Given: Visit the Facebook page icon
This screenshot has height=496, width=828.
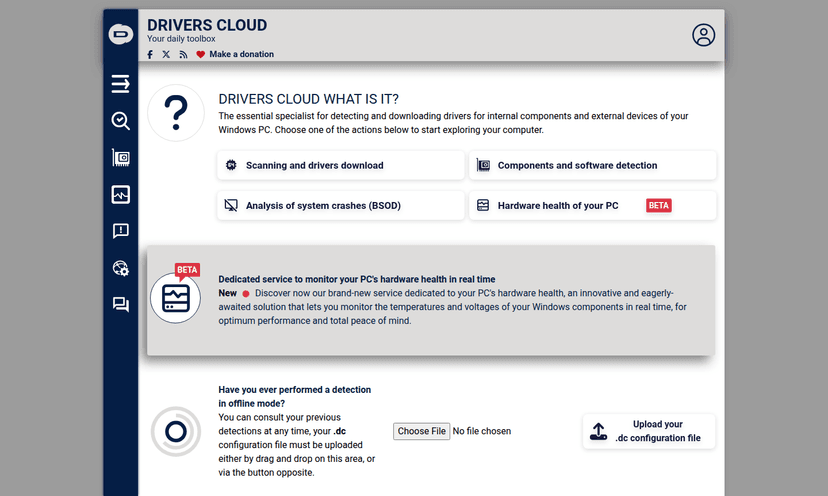Looking at the screenshot, I should coord(150,54).
